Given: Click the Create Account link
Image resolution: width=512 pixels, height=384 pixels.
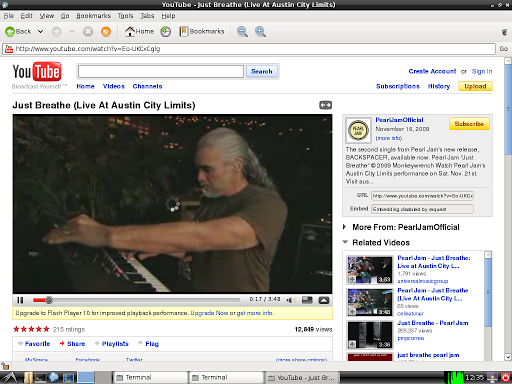Looking at the screenshot, I should (x=432, y=71).
